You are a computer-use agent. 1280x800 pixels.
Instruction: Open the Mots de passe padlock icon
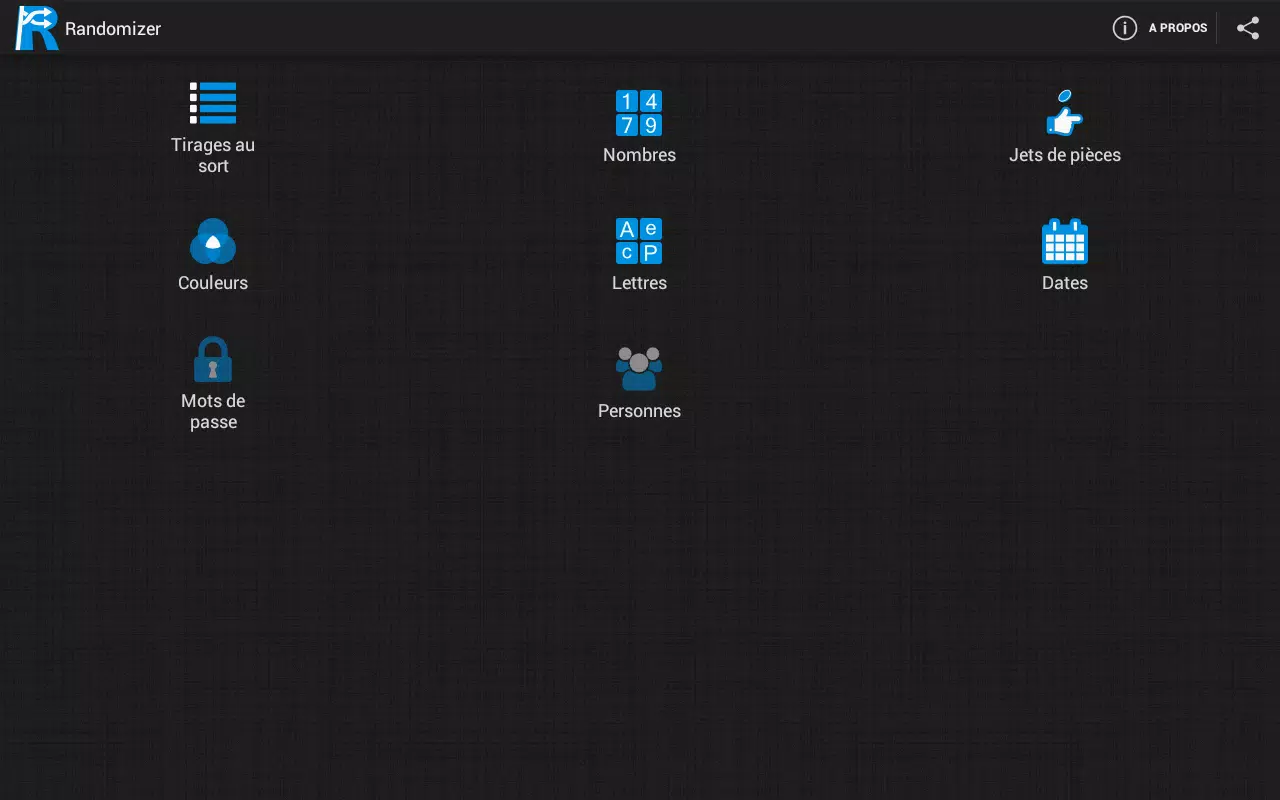pos(213,359)
